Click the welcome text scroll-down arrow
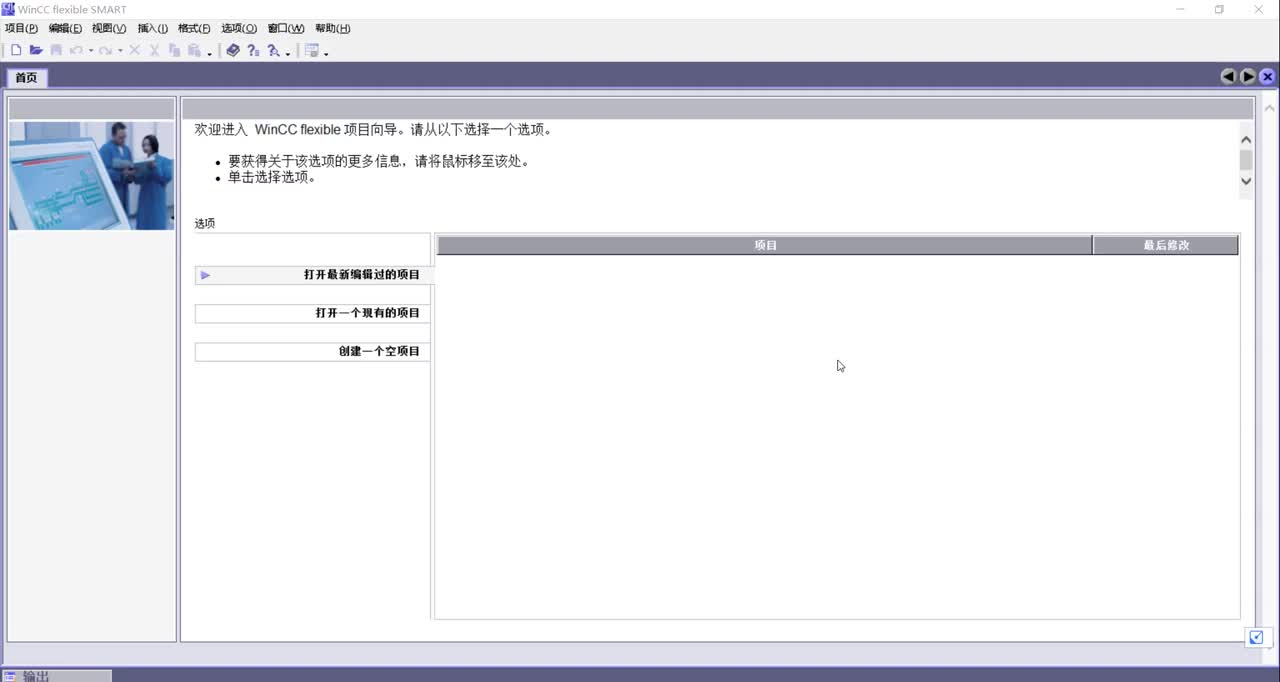1280x682 pixels. tap(1246, 181)
